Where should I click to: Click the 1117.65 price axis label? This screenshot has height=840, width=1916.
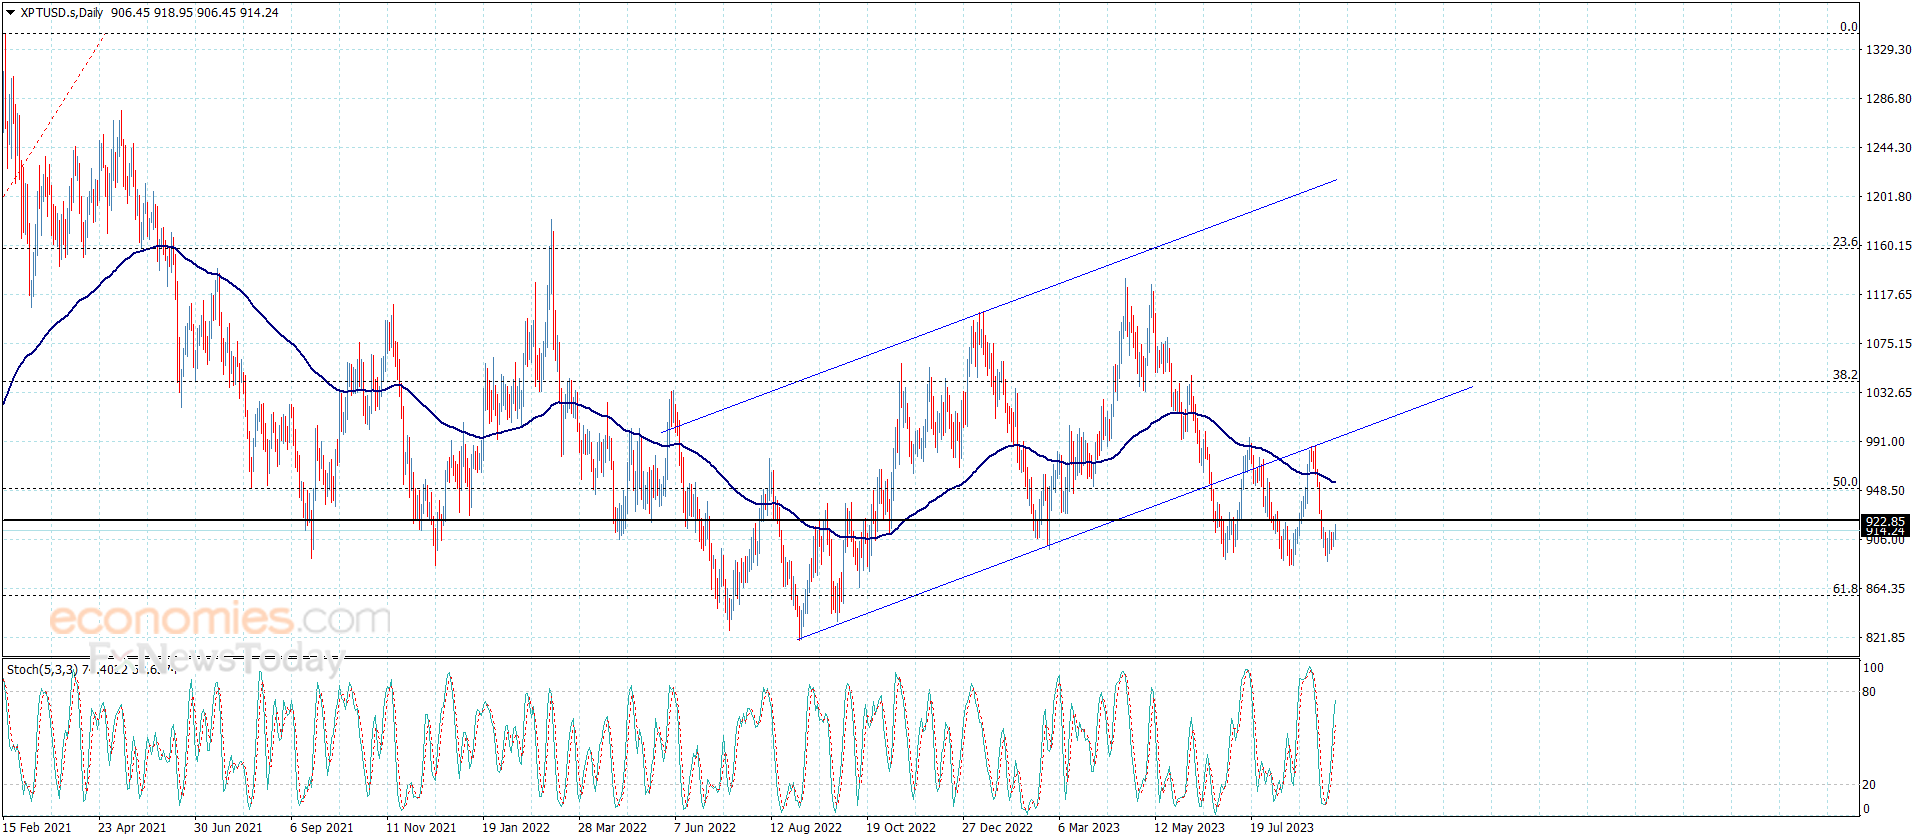point(1888,295)
